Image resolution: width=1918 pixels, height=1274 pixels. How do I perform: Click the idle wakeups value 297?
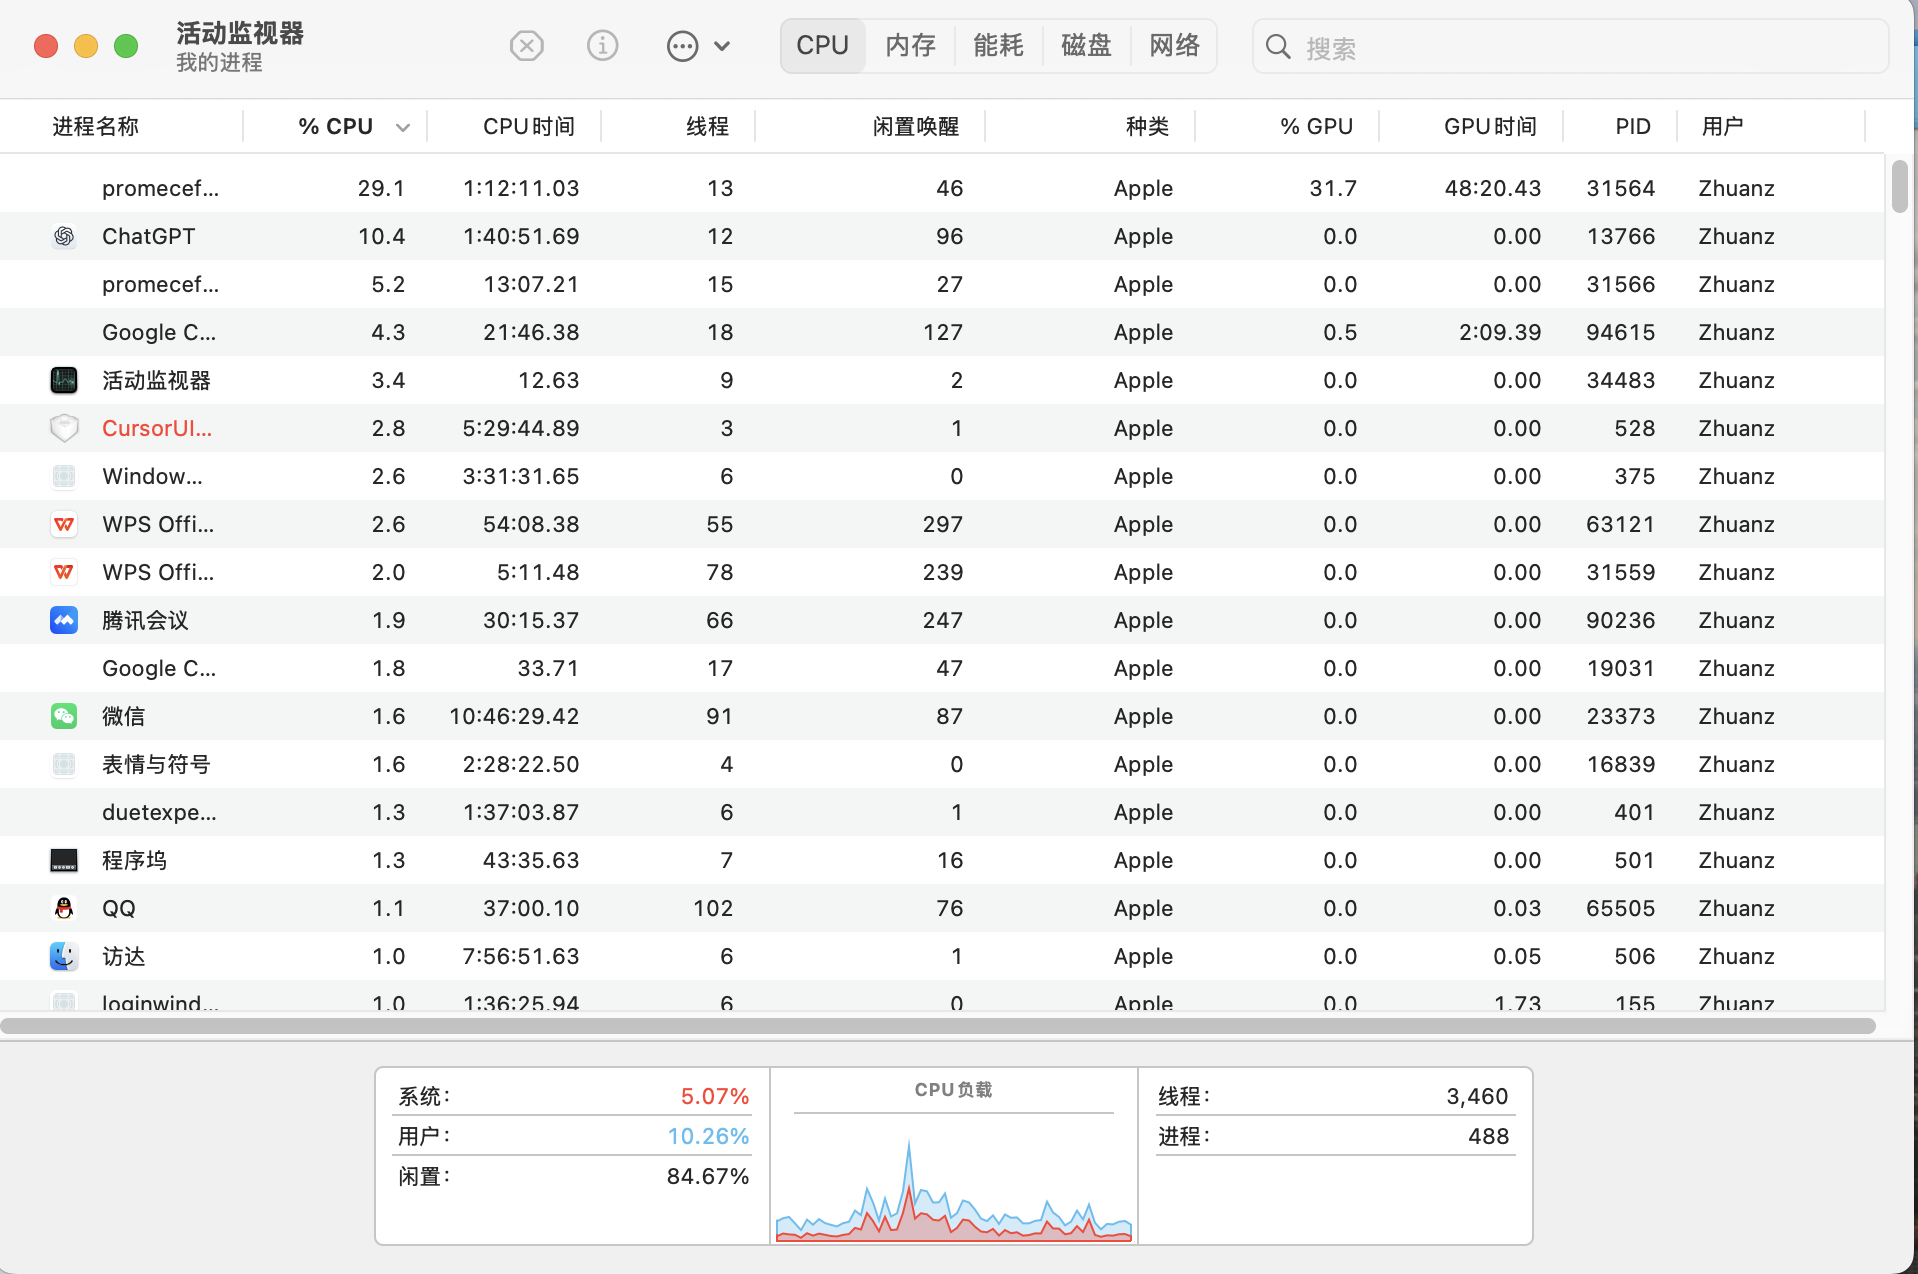point(942,524)
